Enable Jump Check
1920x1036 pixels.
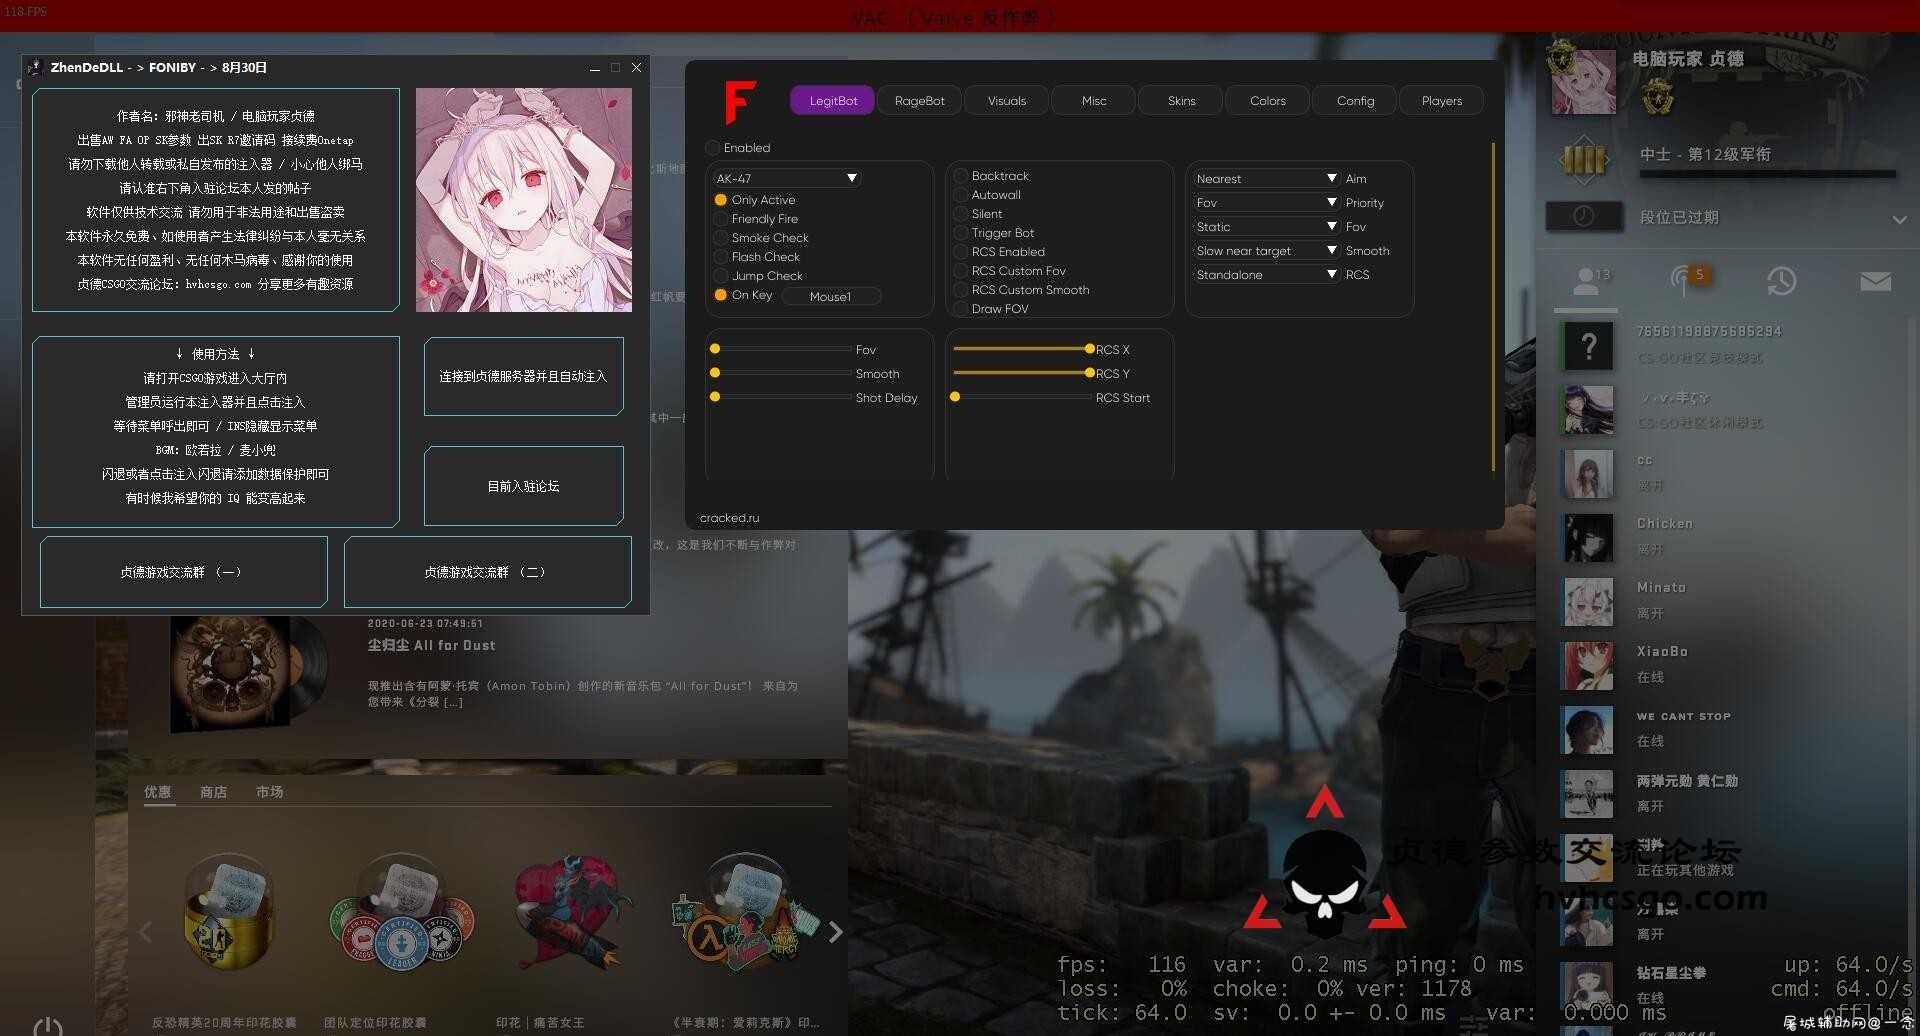(x=720, y=276)
